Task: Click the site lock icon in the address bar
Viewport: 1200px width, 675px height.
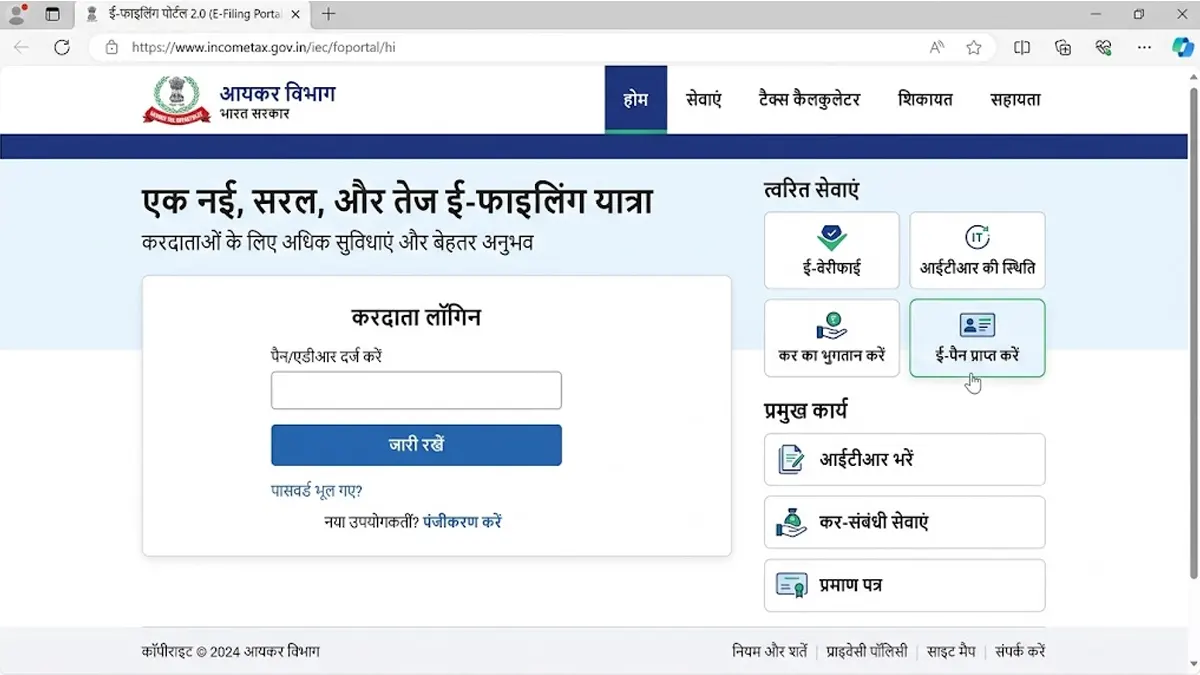Action: [x=112, y=47]
